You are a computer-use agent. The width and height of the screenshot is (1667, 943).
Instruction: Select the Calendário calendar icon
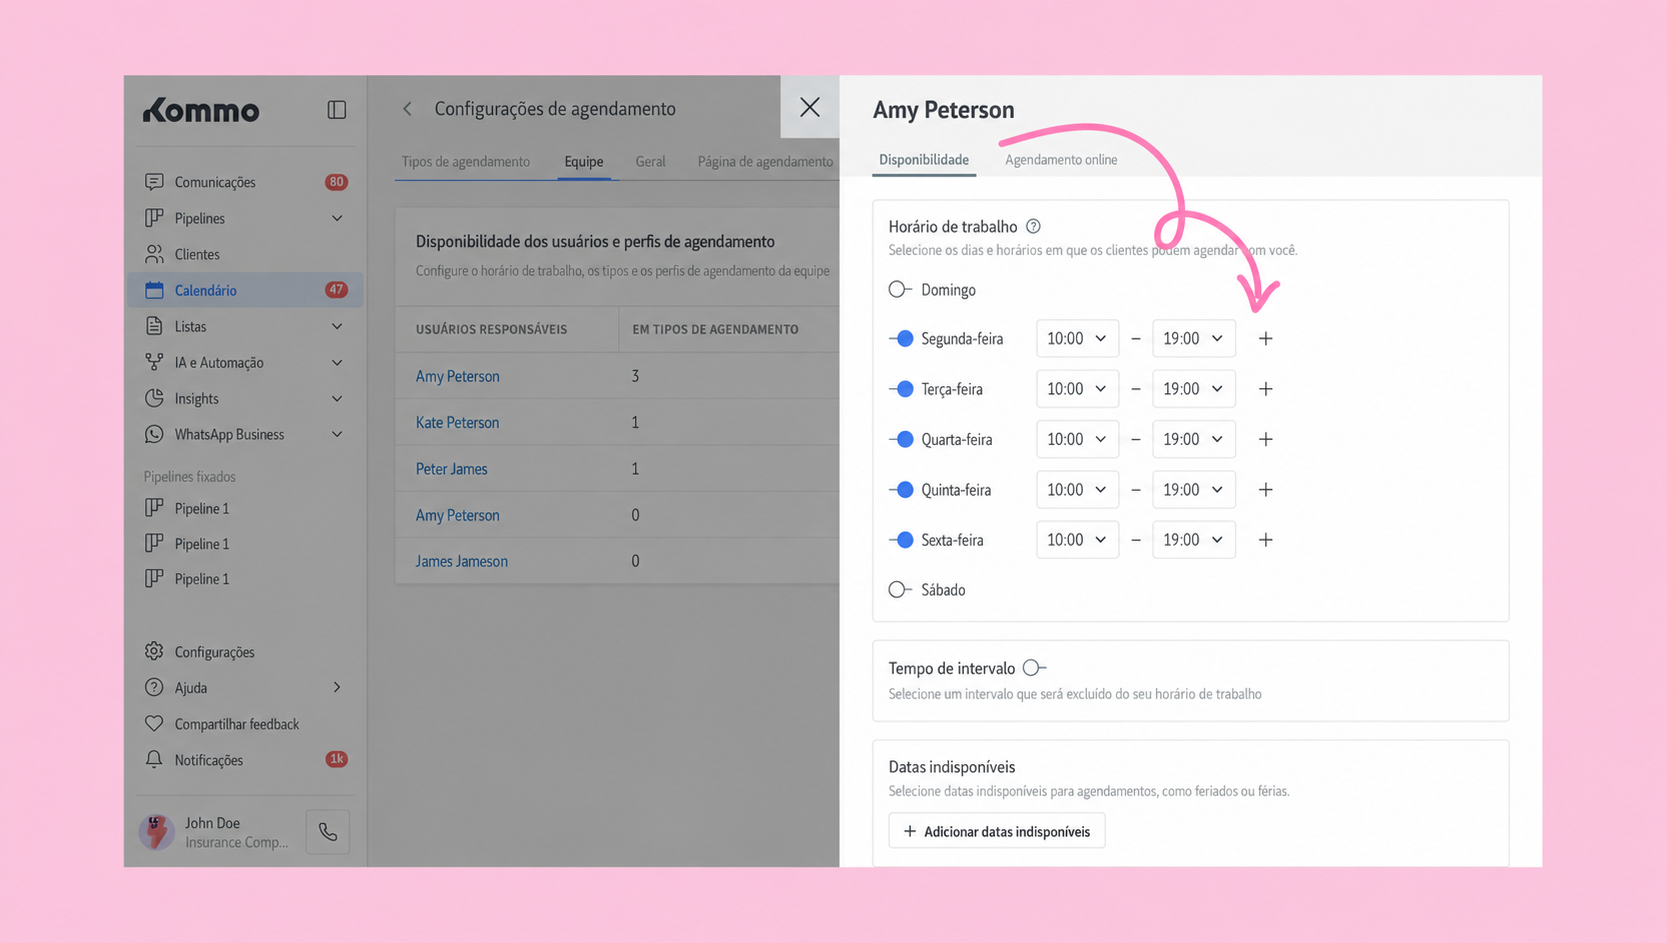tap(154, 290)
